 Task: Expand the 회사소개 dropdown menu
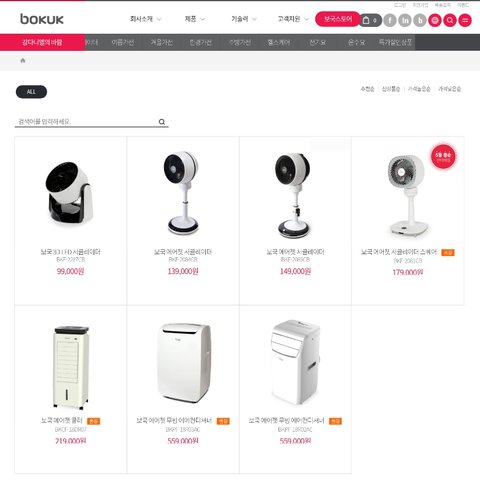click(x=145, y=19)
